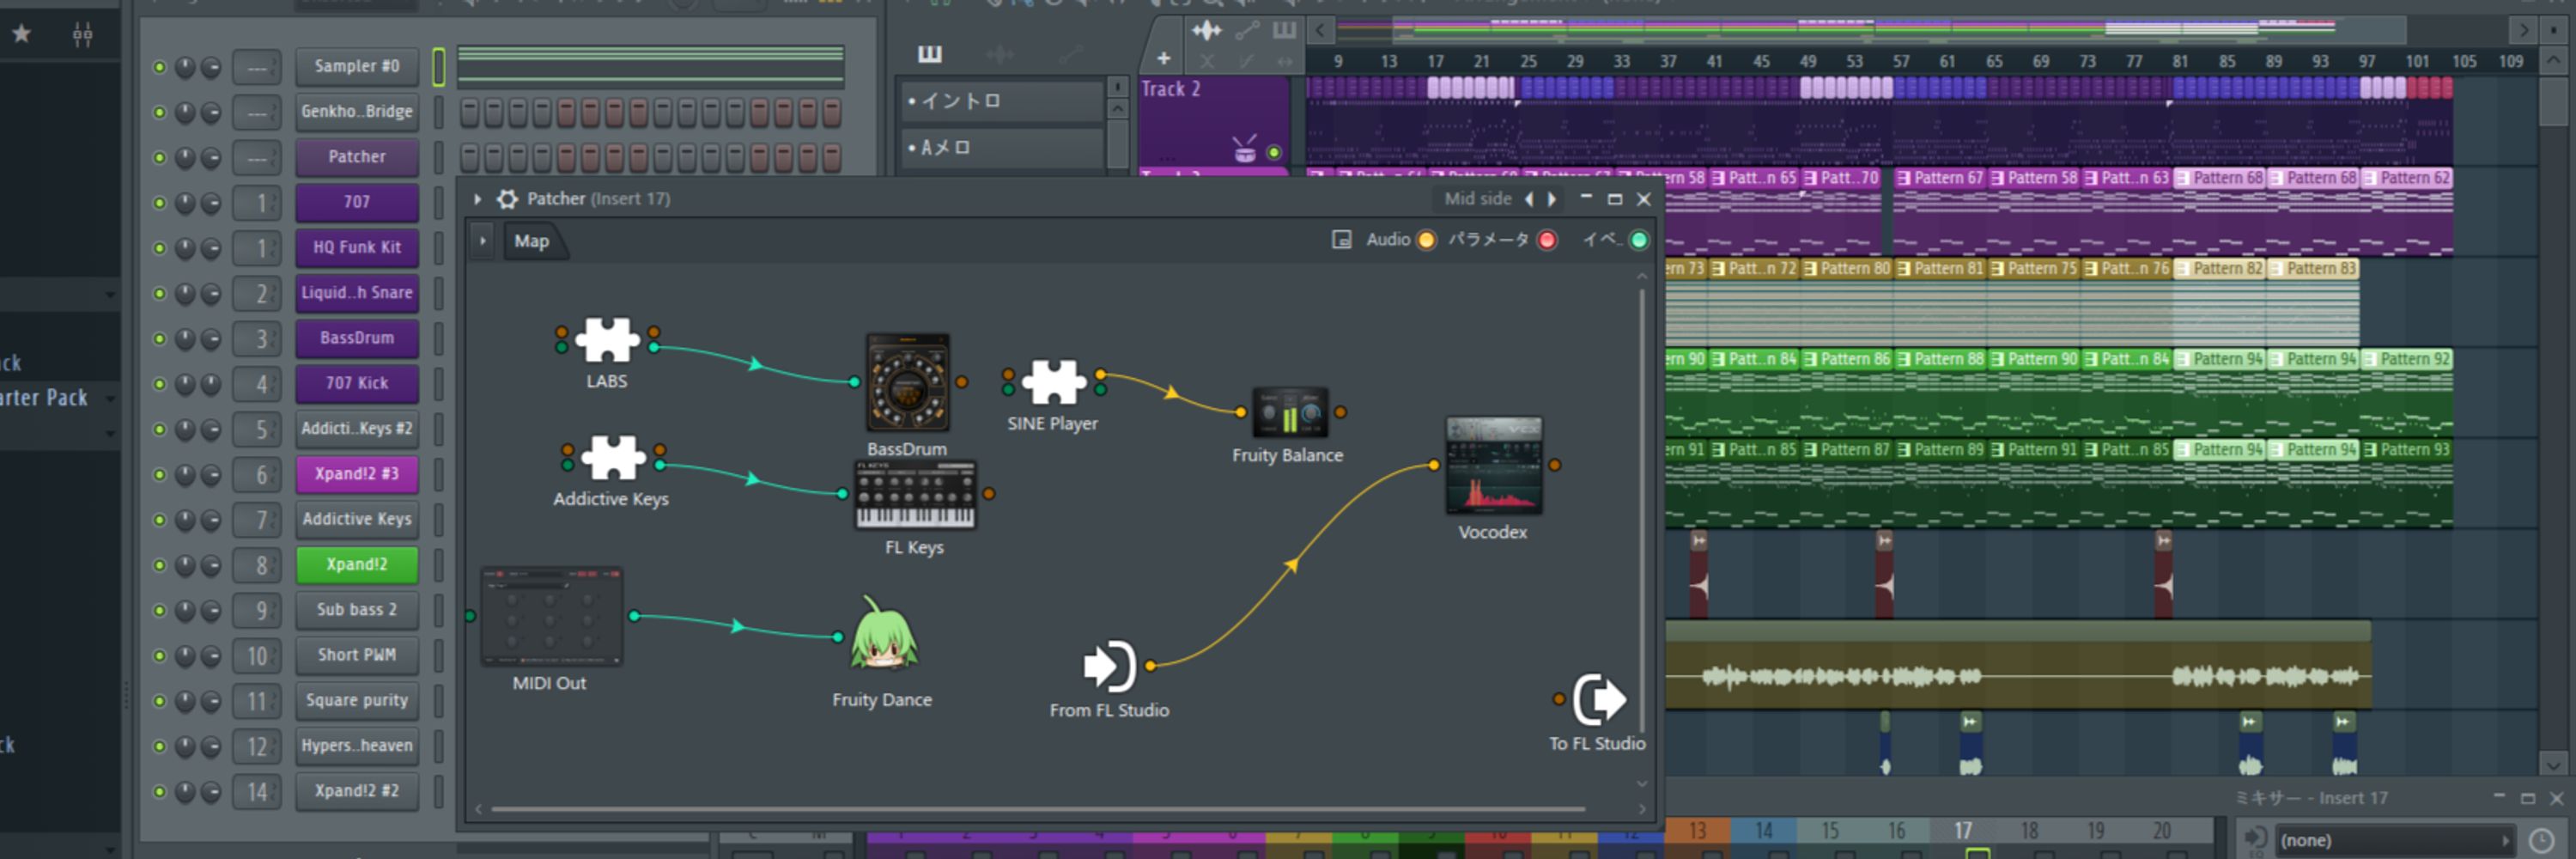Change mixer track selector for Sampler #0
2576x859 pixels.
(x=257, y=67)
